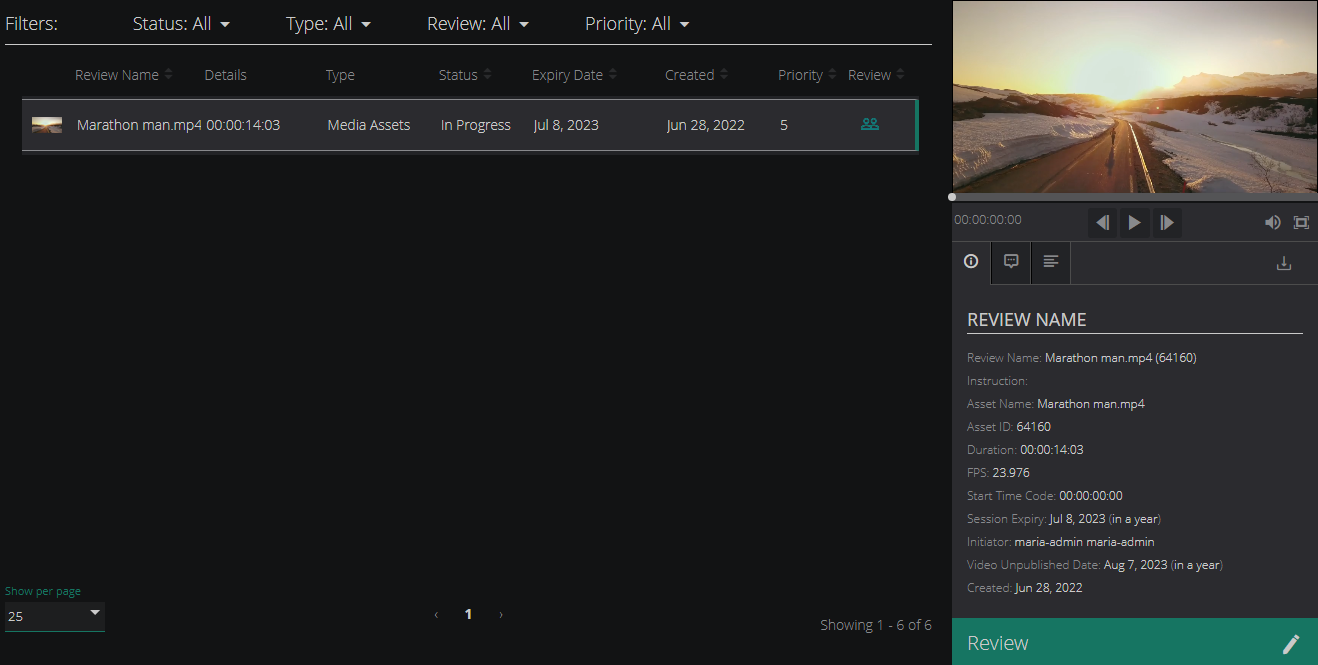The width and height of the screenshot is (1318, 665).
Task: Open the transcript text tab icon
Action: click(1051, 262)
